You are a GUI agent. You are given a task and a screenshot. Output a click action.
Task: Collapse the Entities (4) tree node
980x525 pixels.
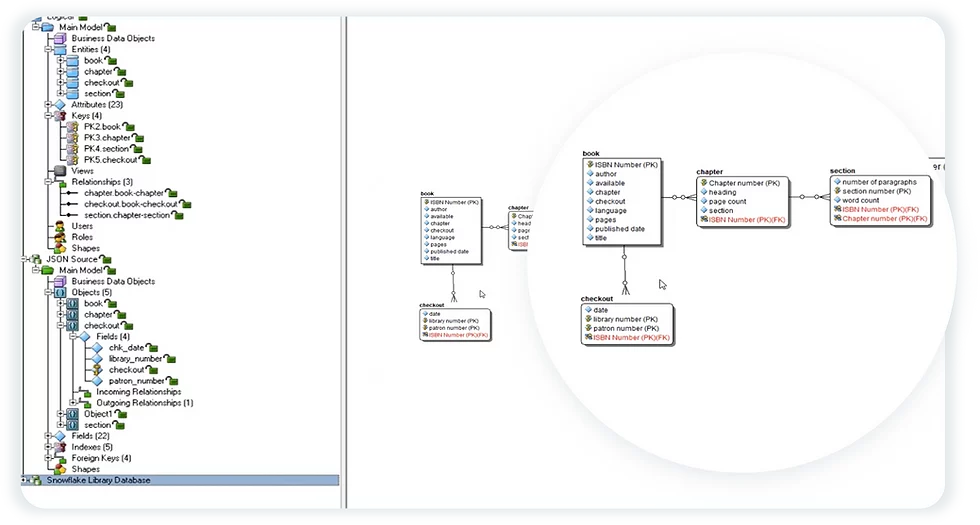tap(48, 49)
